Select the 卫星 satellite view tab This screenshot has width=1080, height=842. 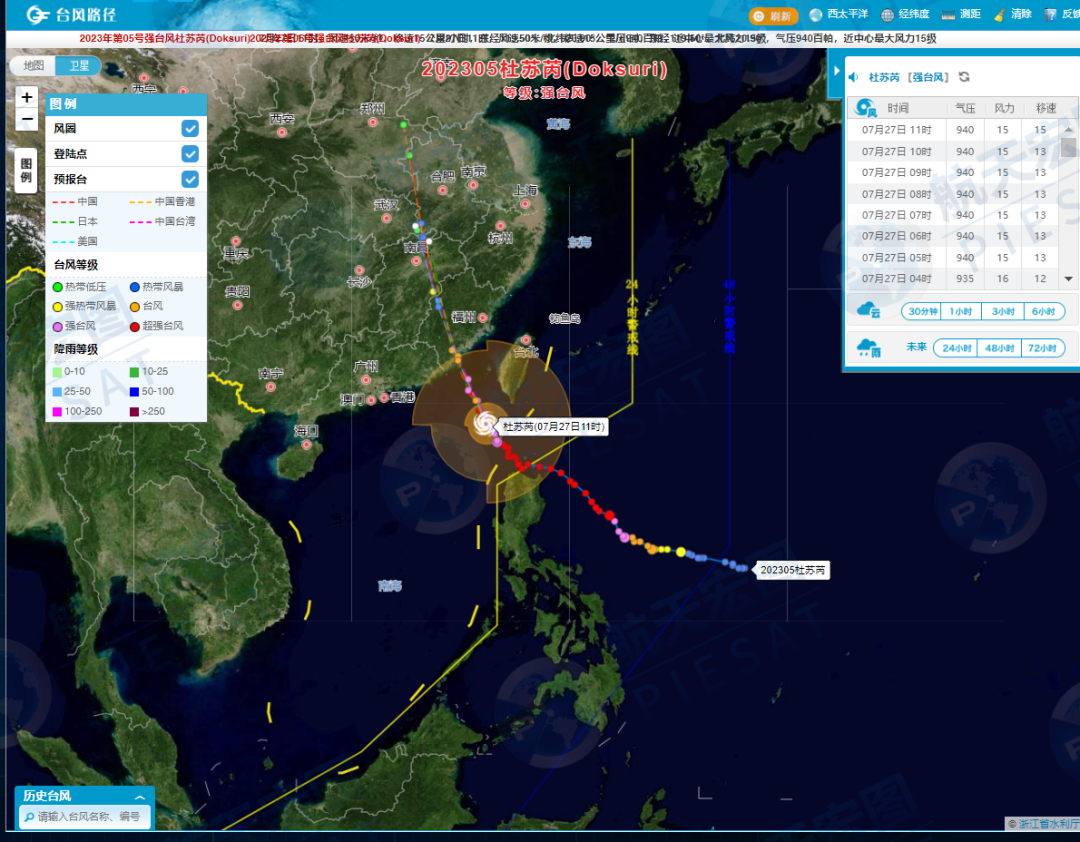pos(78,66)
